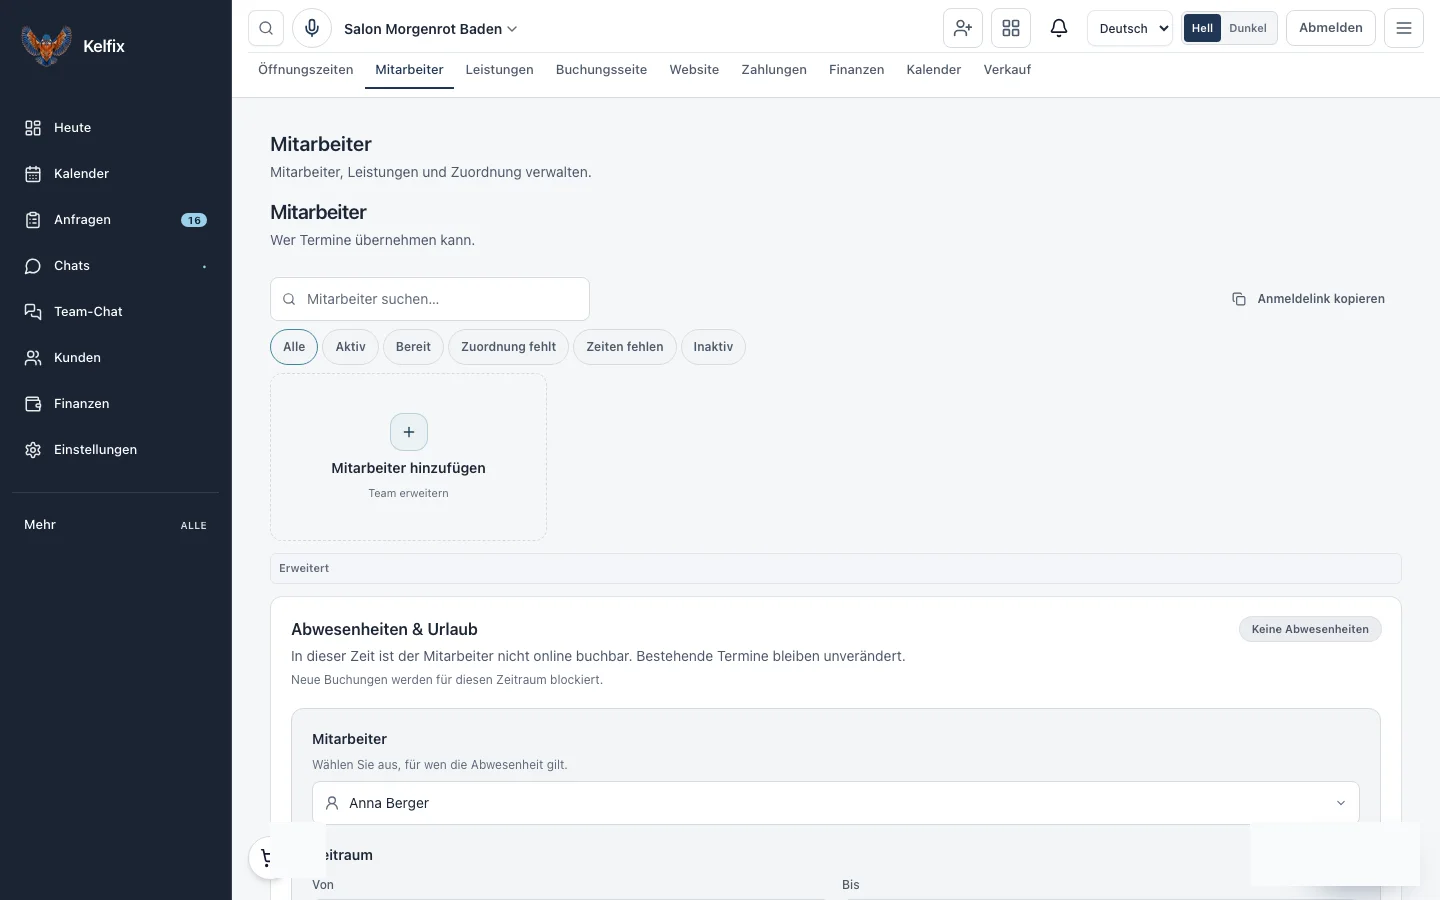1440x900 pixels.
Task: Open Kalender from the sidebar
Action: (x=116, y=174)
